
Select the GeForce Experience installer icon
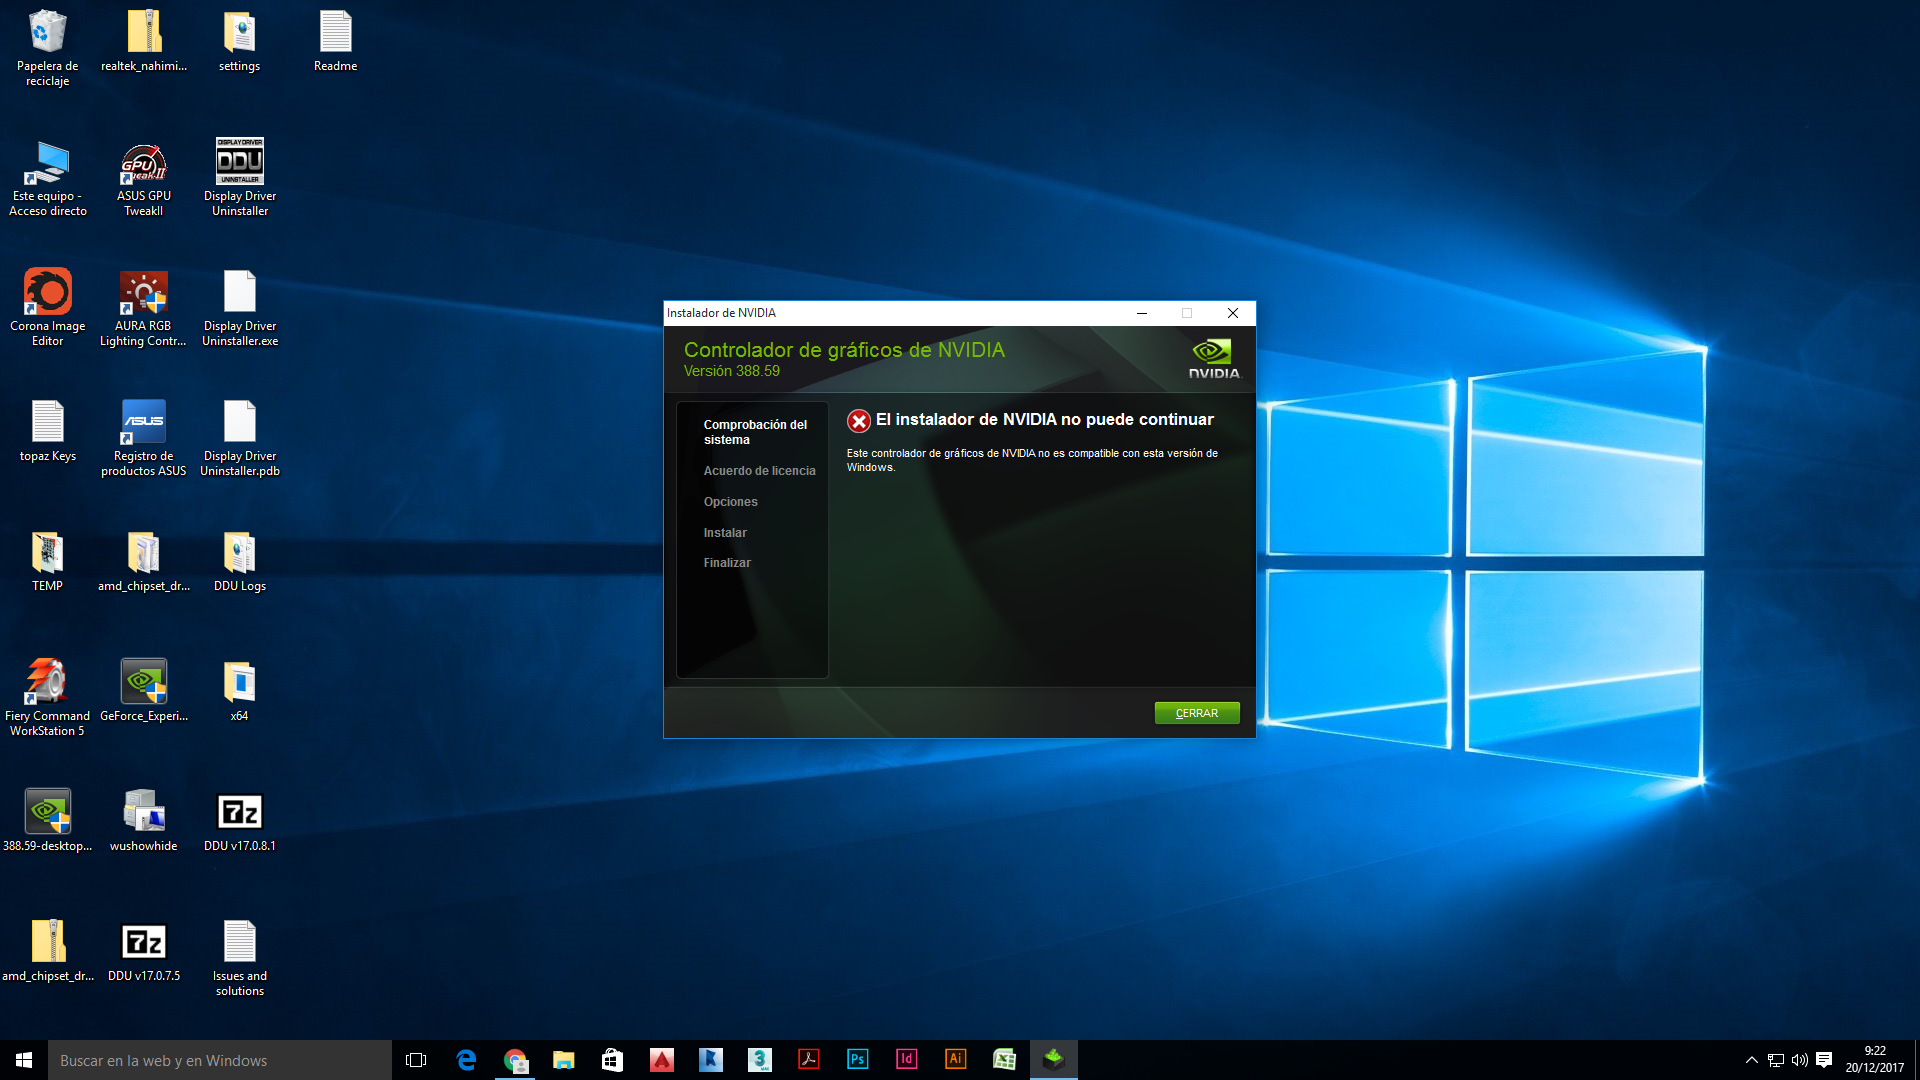(143, 683)
